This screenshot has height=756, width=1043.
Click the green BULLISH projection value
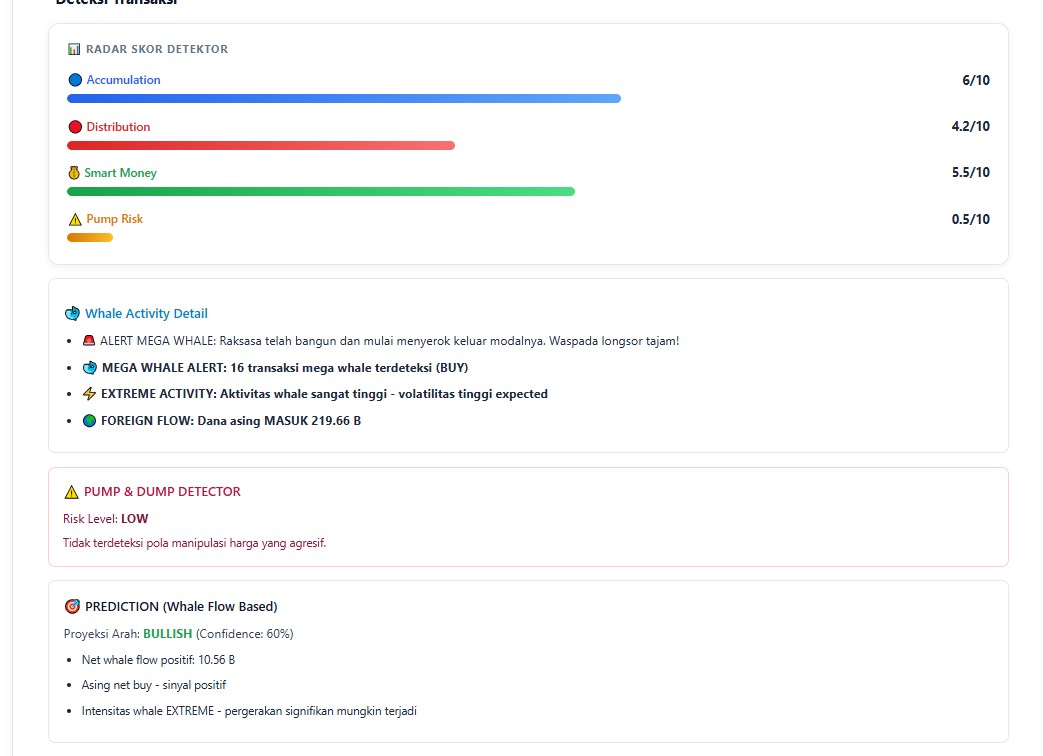(168, 634)
